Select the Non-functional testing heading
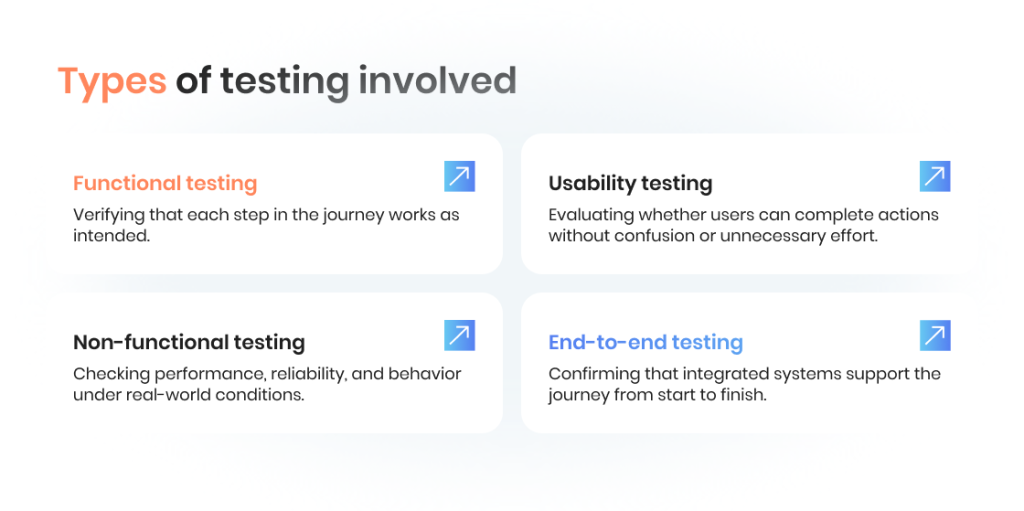 pos(189,343)
